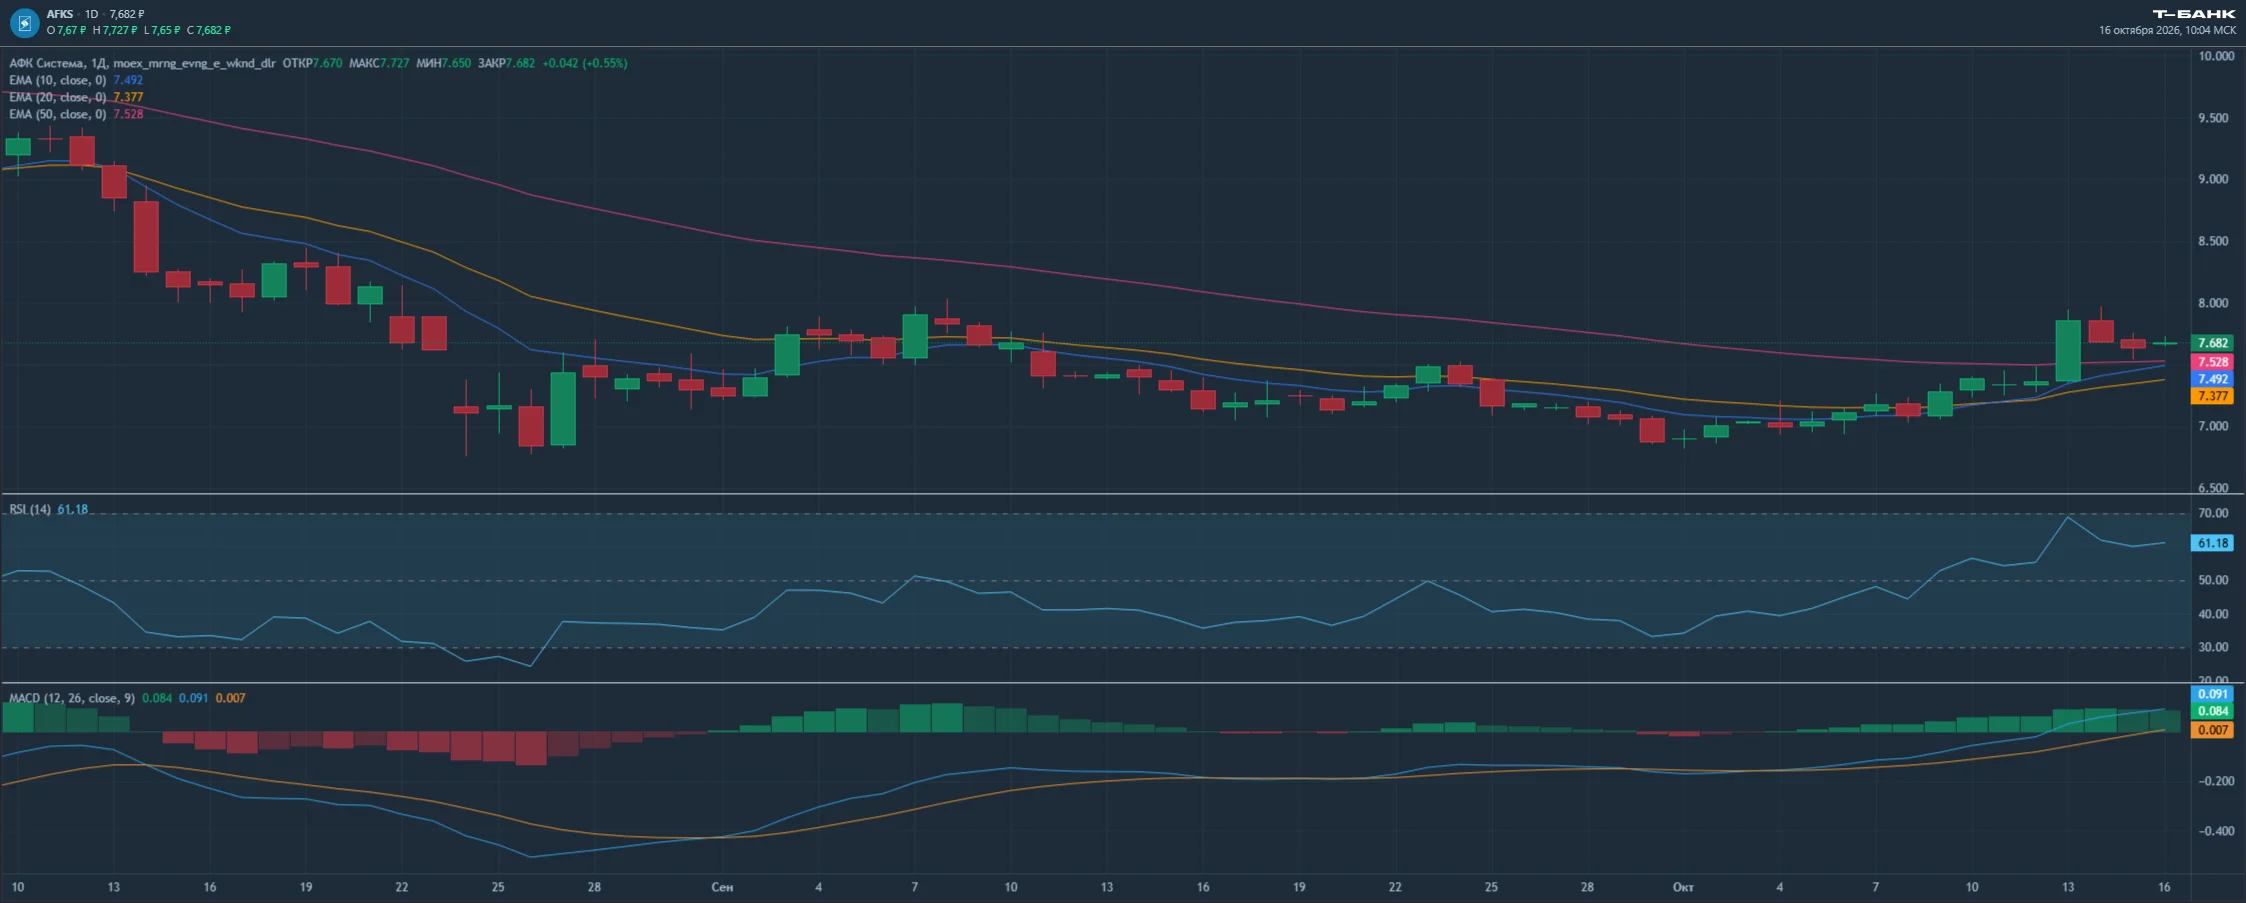
Task: Click the RSI (14) indicator label
Action: [30, 509]
